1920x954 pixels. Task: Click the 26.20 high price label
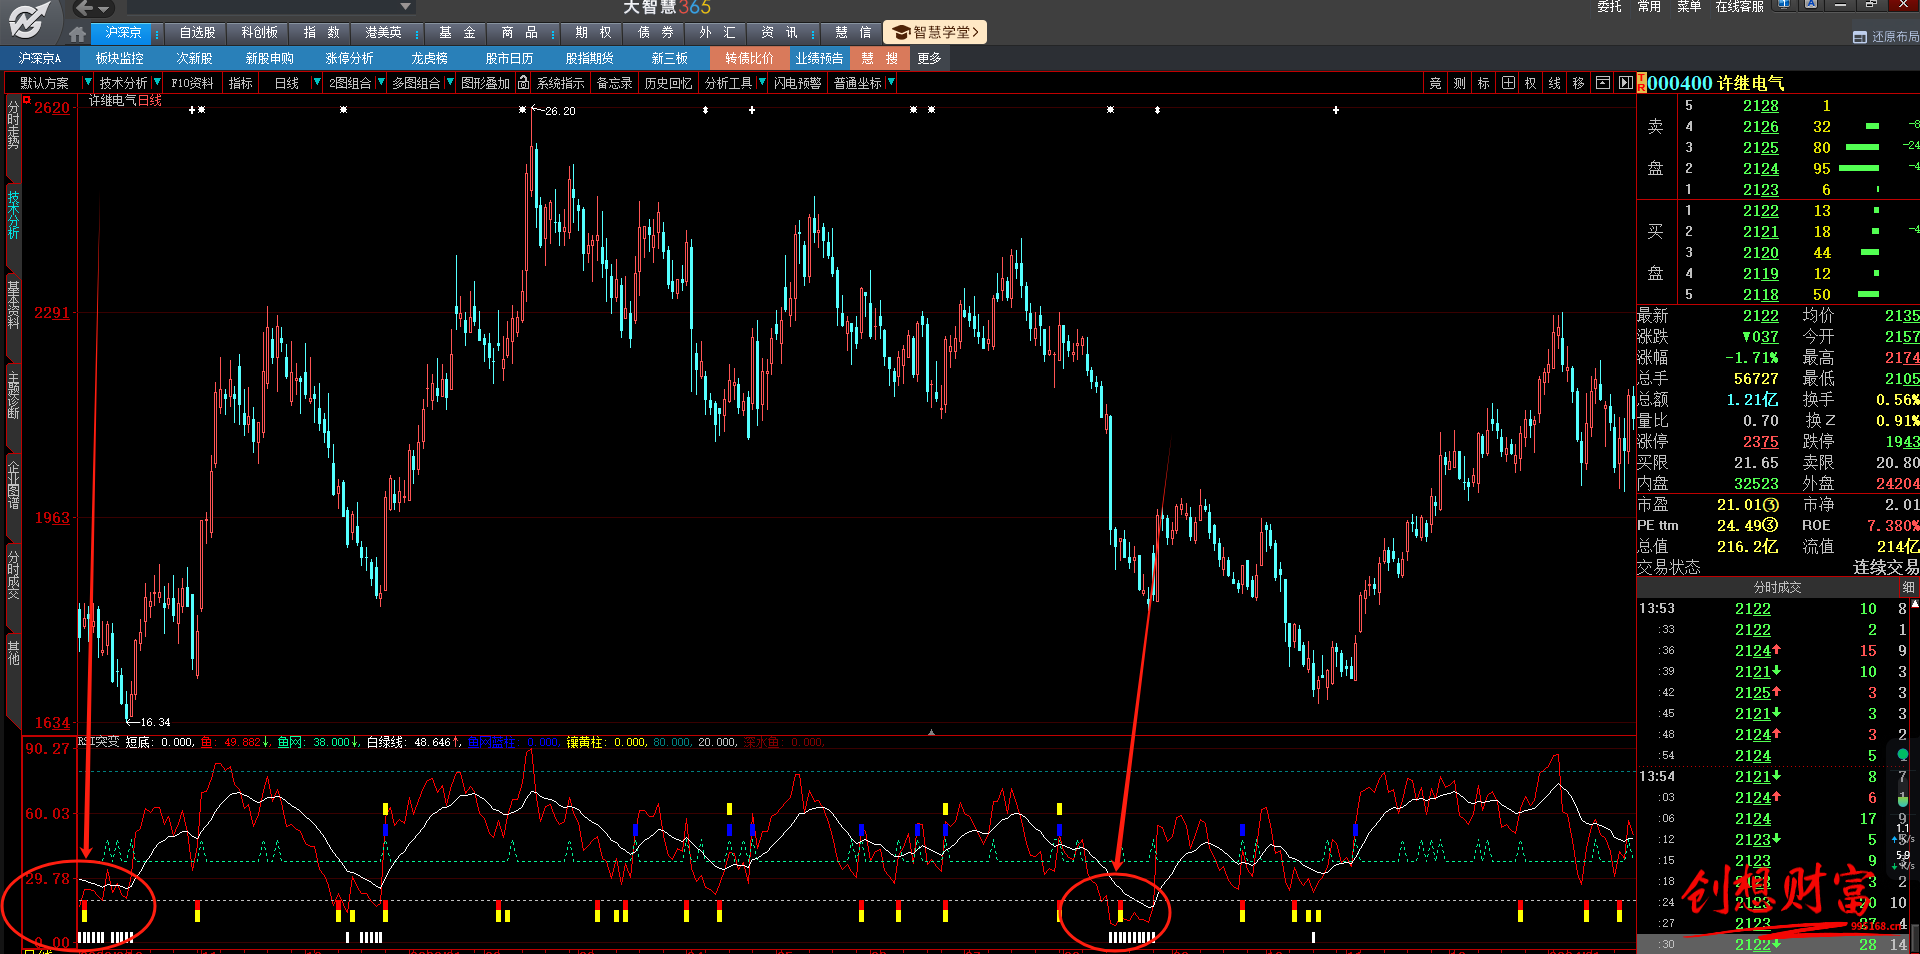point(560,111)
